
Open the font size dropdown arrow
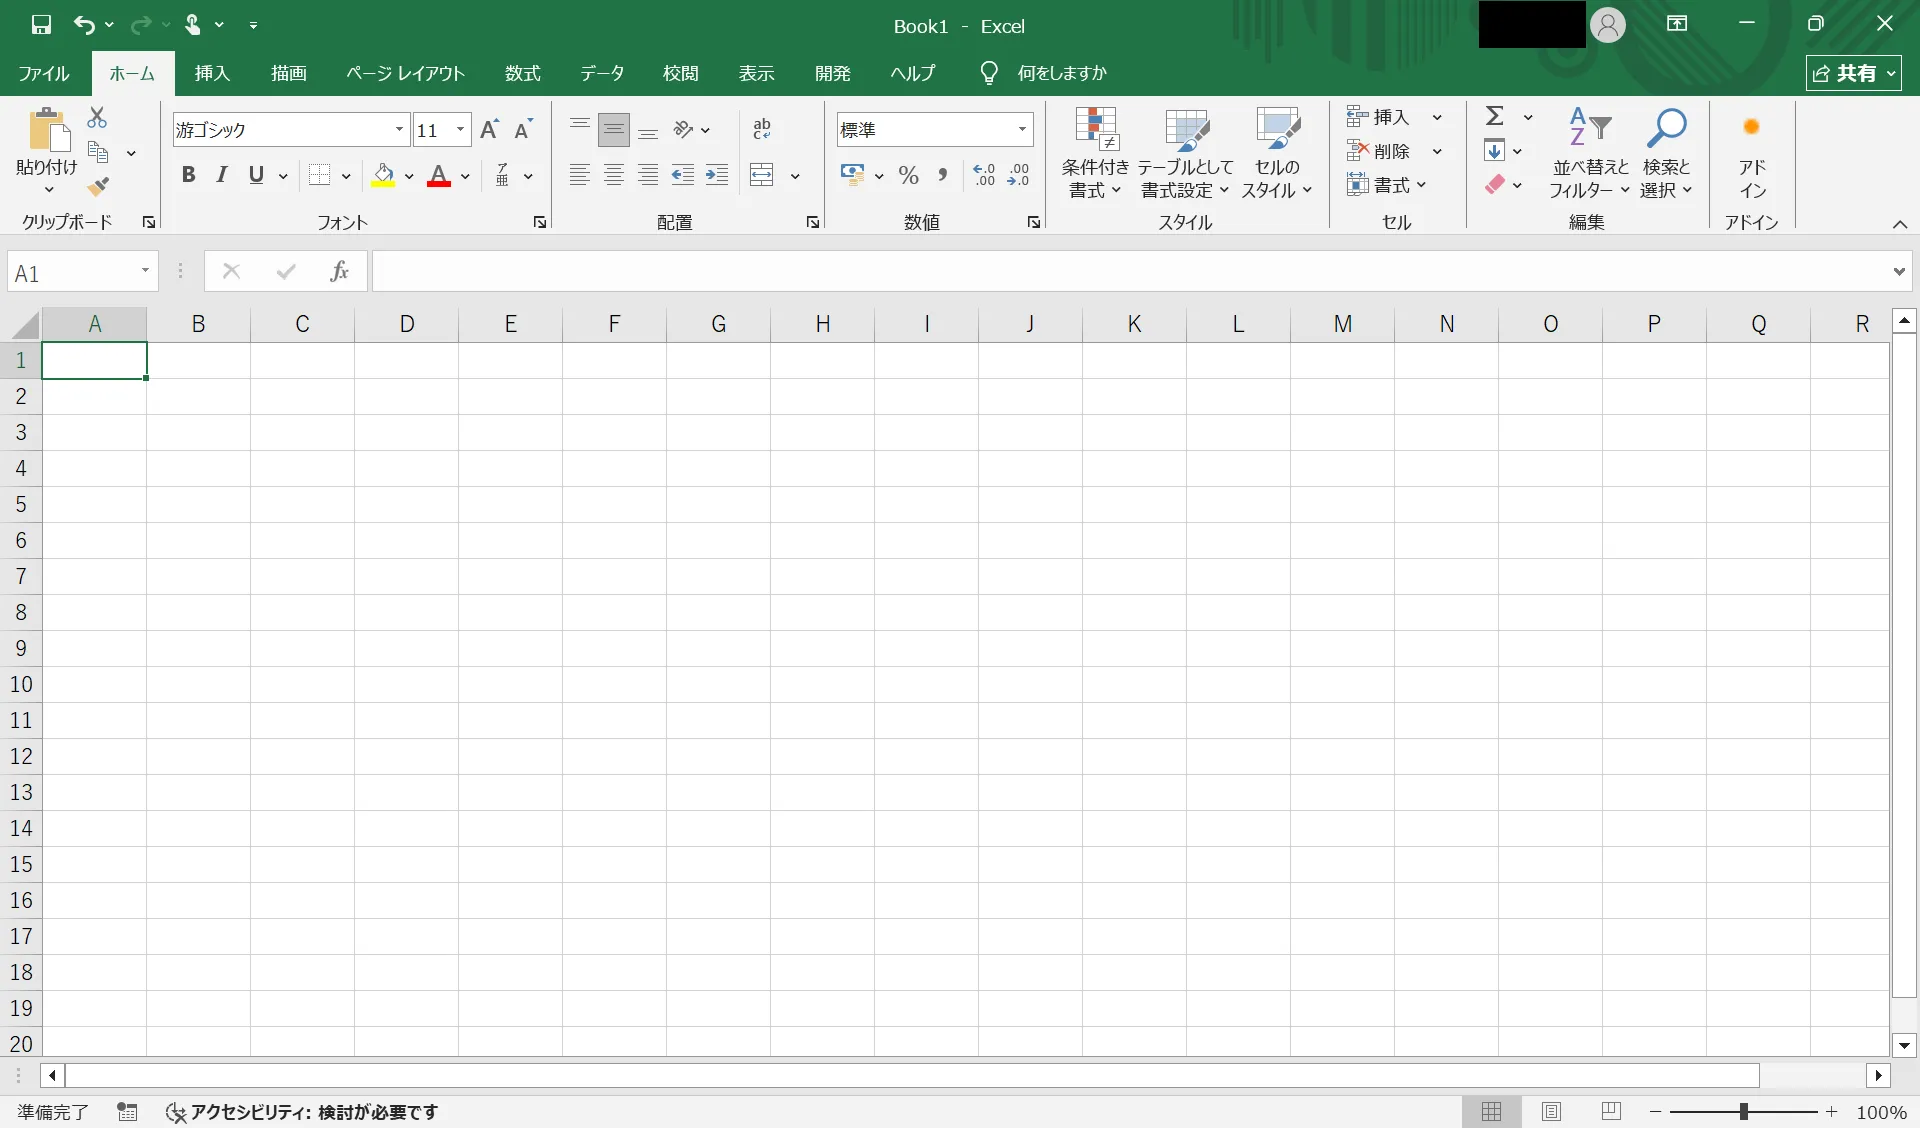[460, 129]
